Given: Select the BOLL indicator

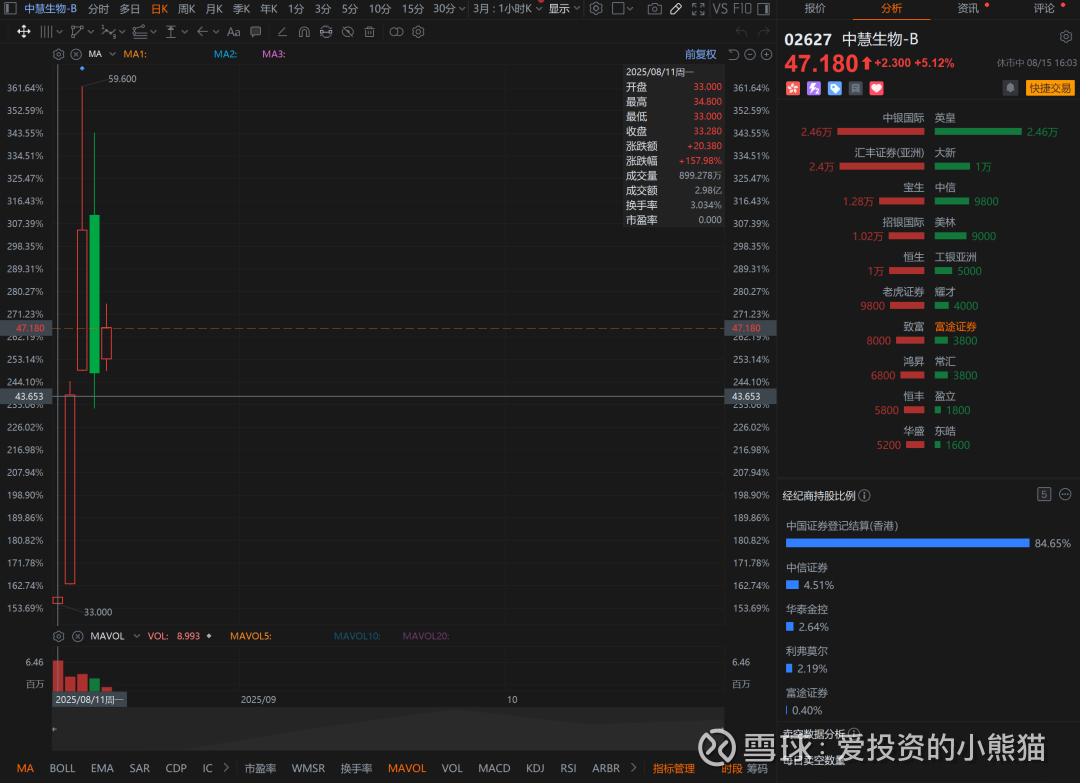Looking at the screenshot, I should click(x=62, y=769).
